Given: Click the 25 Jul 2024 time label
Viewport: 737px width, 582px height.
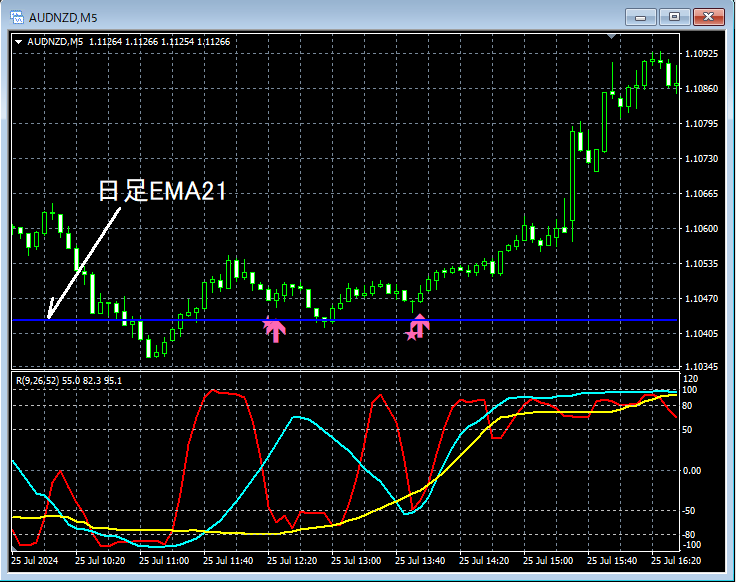Looking at the screenshot, I should click(x=35, y=560).
